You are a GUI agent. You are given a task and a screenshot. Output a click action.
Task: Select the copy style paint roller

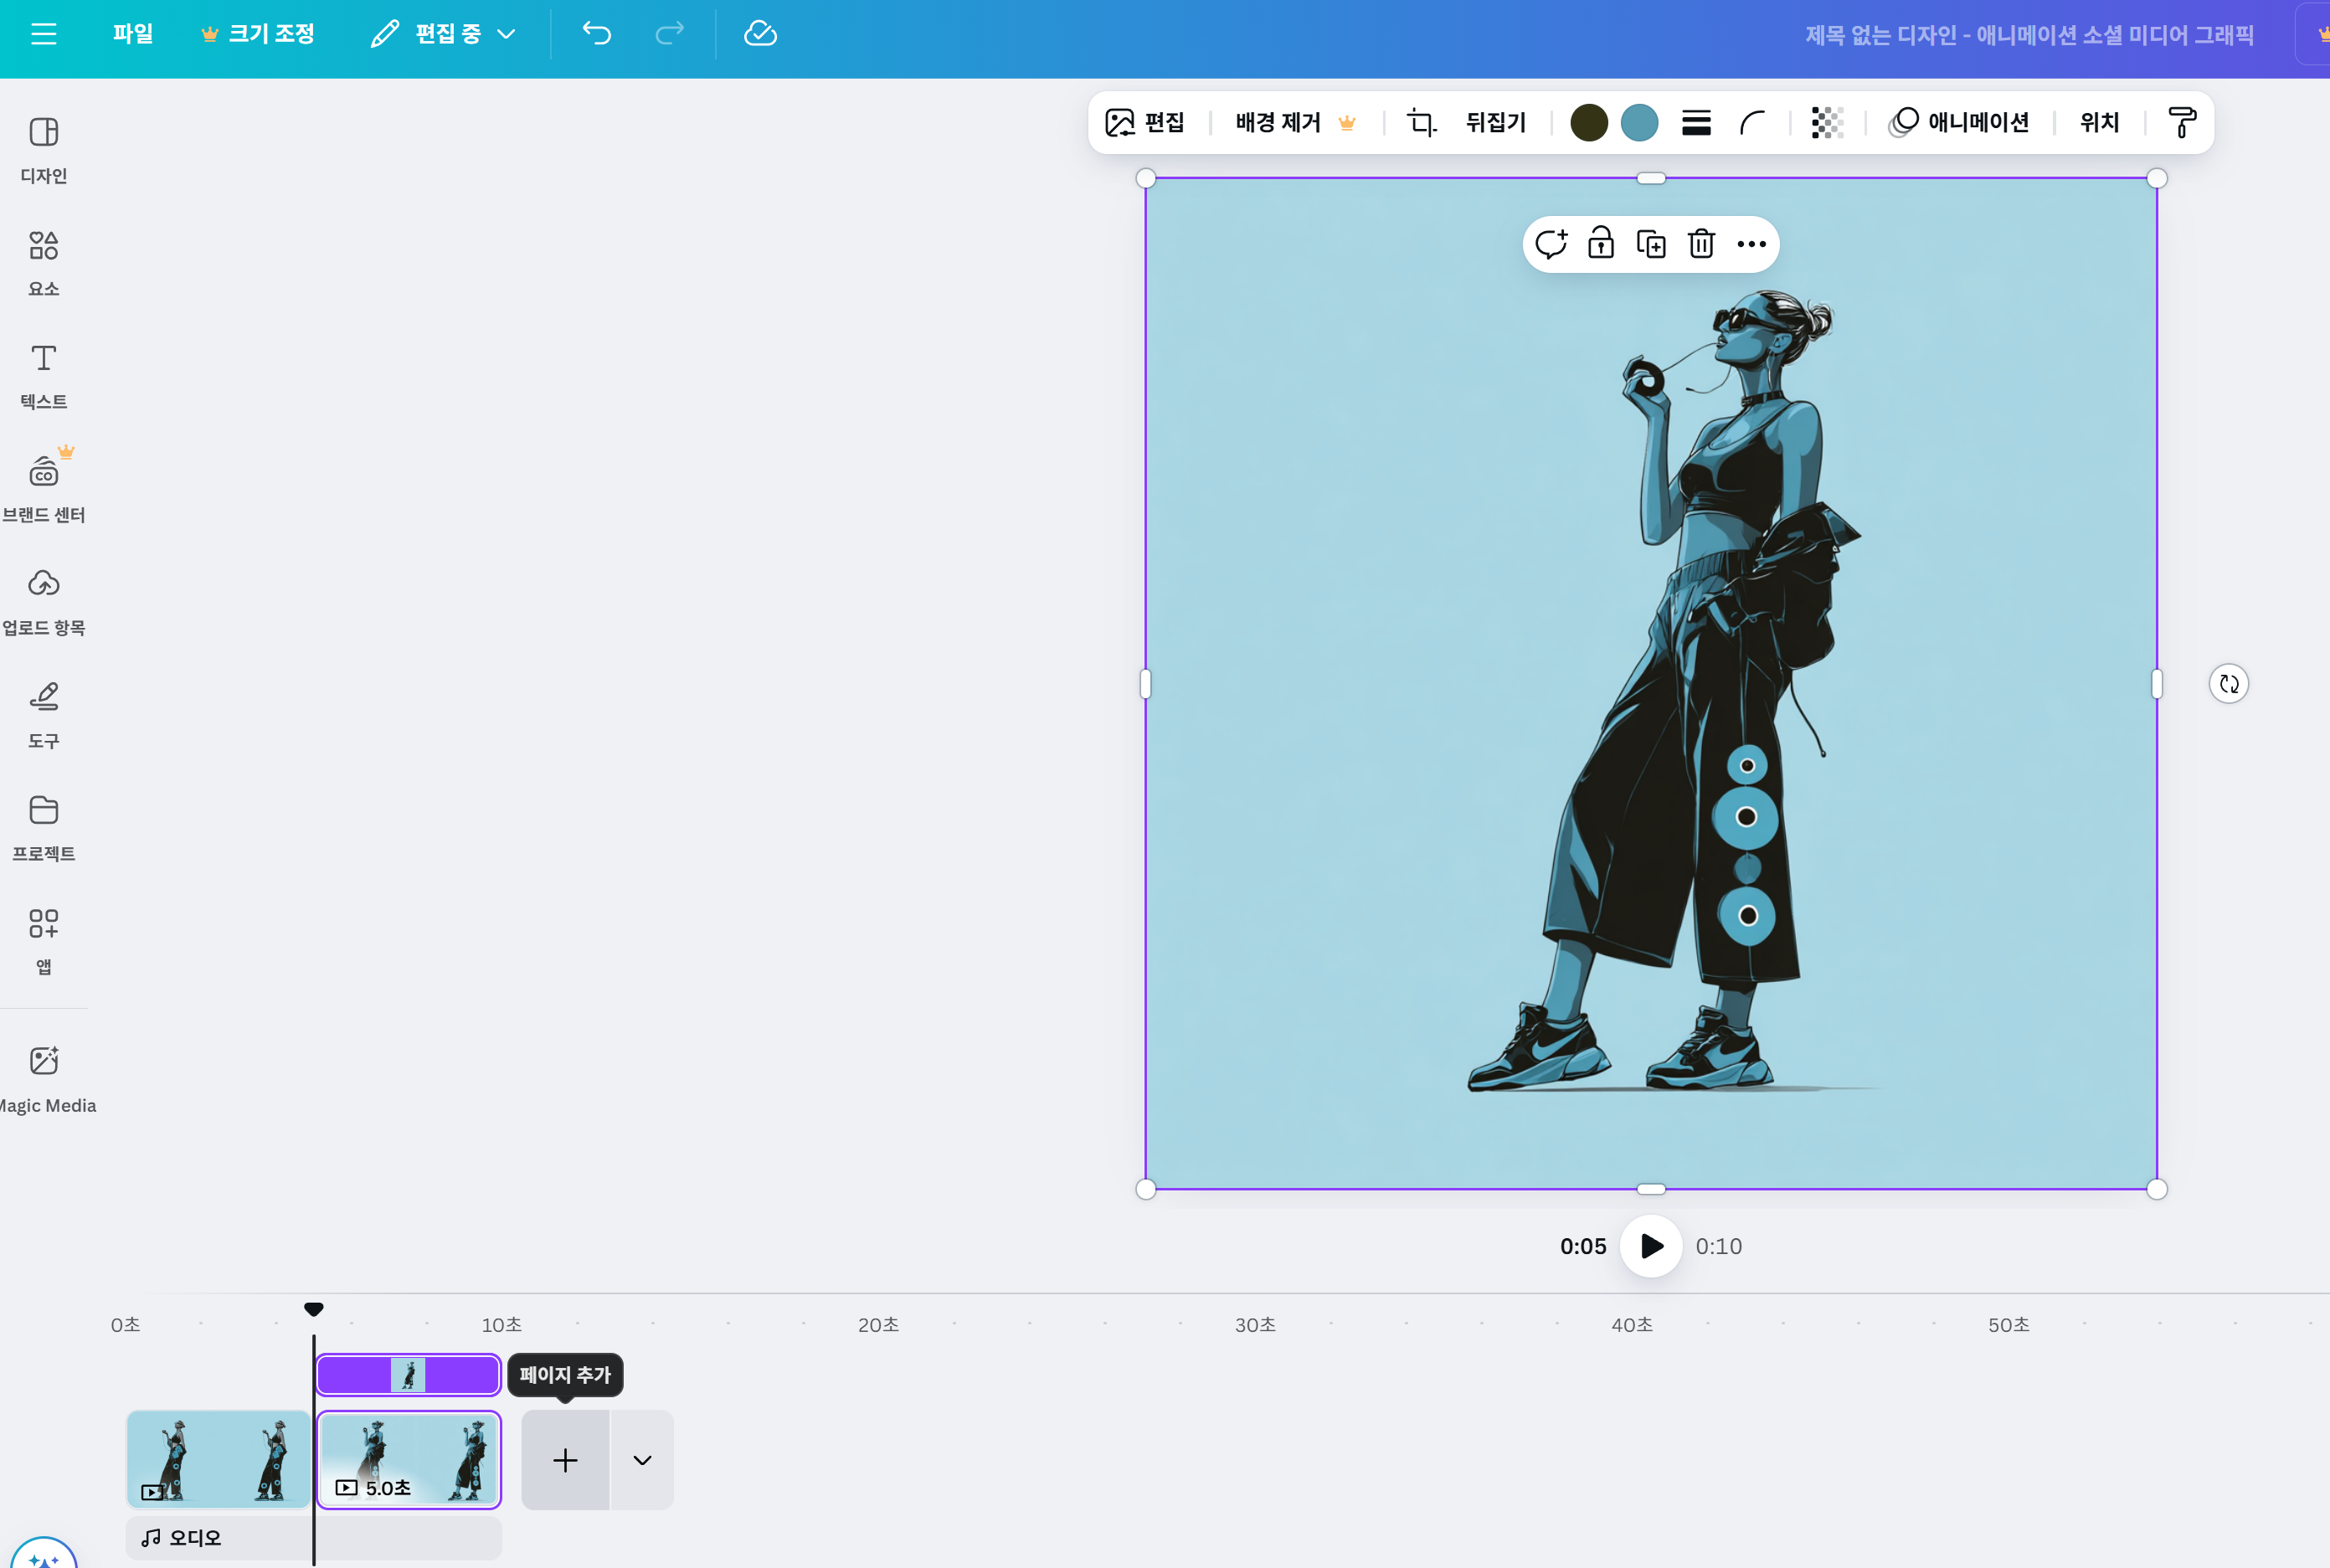pos(2181,122)
